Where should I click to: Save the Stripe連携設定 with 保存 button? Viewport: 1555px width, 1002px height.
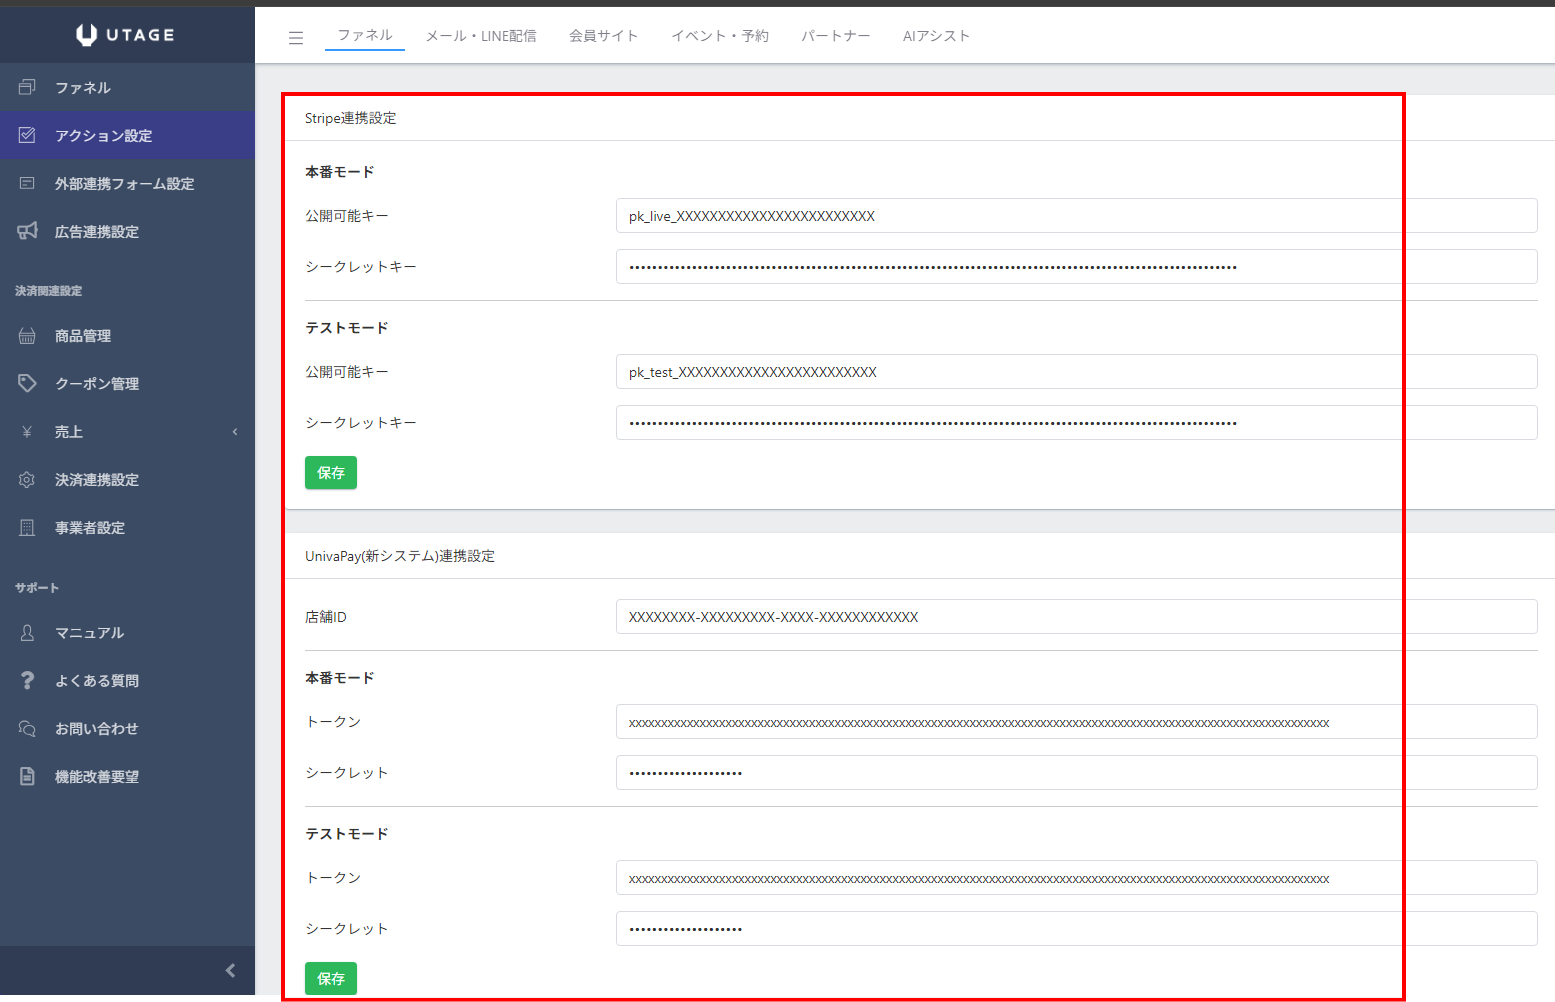331,473
